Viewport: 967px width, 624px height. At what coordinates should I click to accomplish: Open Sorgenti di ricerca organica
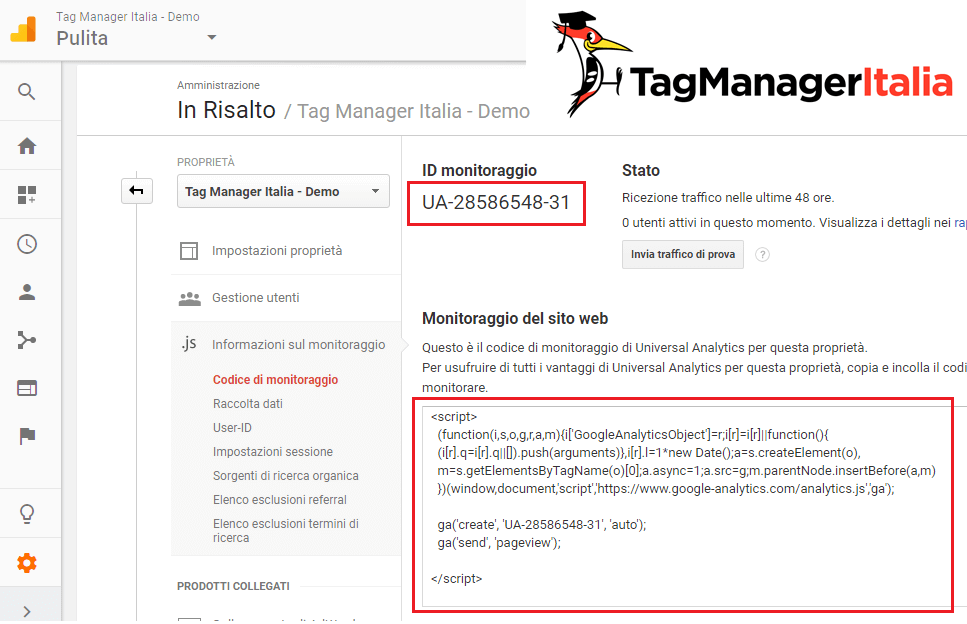point(286,476)
